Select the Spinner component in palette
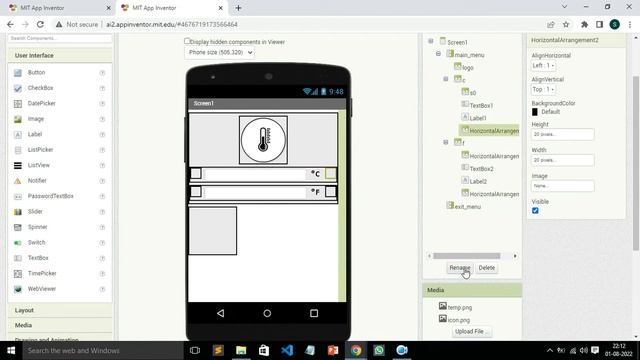 37,227
